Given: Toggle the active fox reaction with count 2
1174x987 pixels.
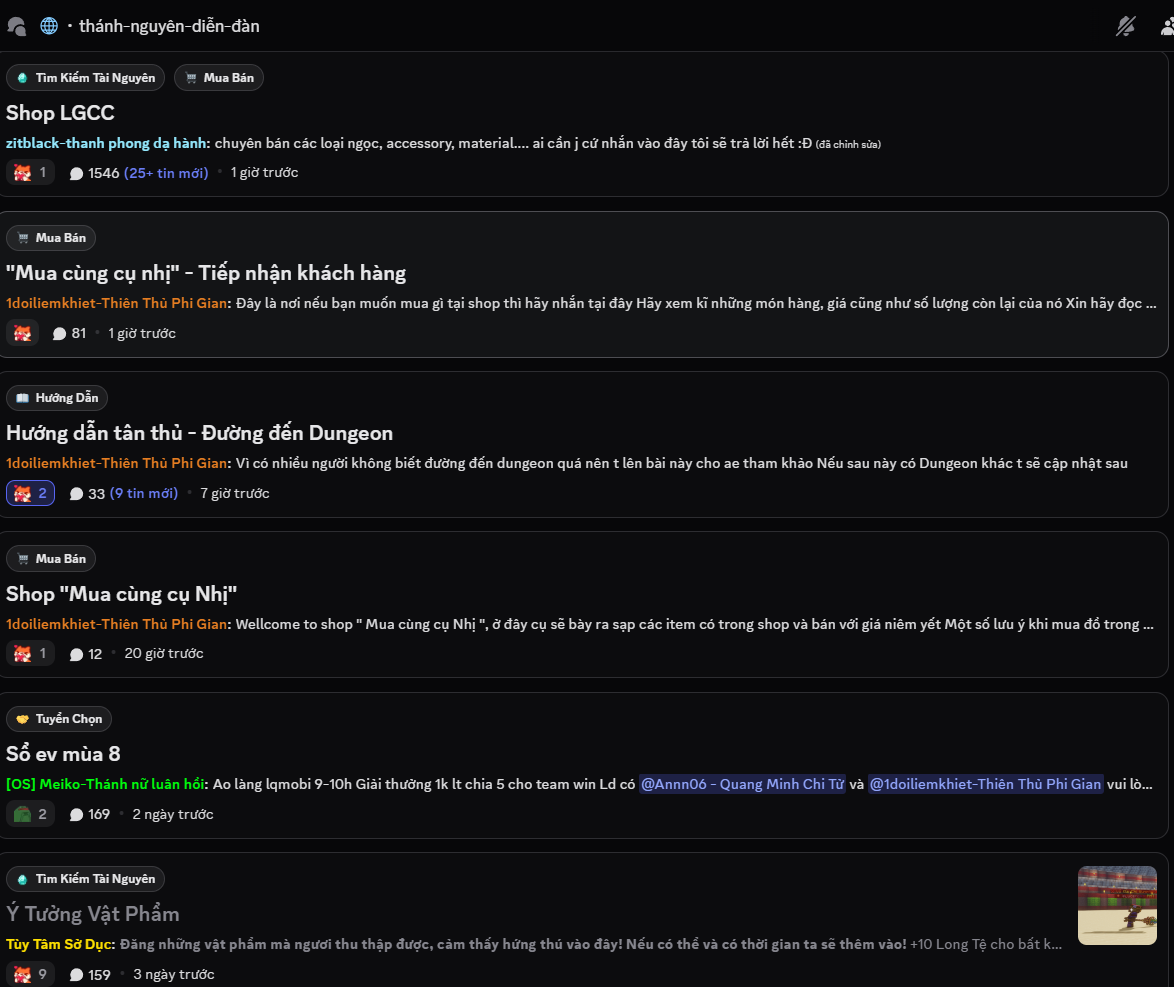Looking at the screenshot, I should tap(30, 494).
